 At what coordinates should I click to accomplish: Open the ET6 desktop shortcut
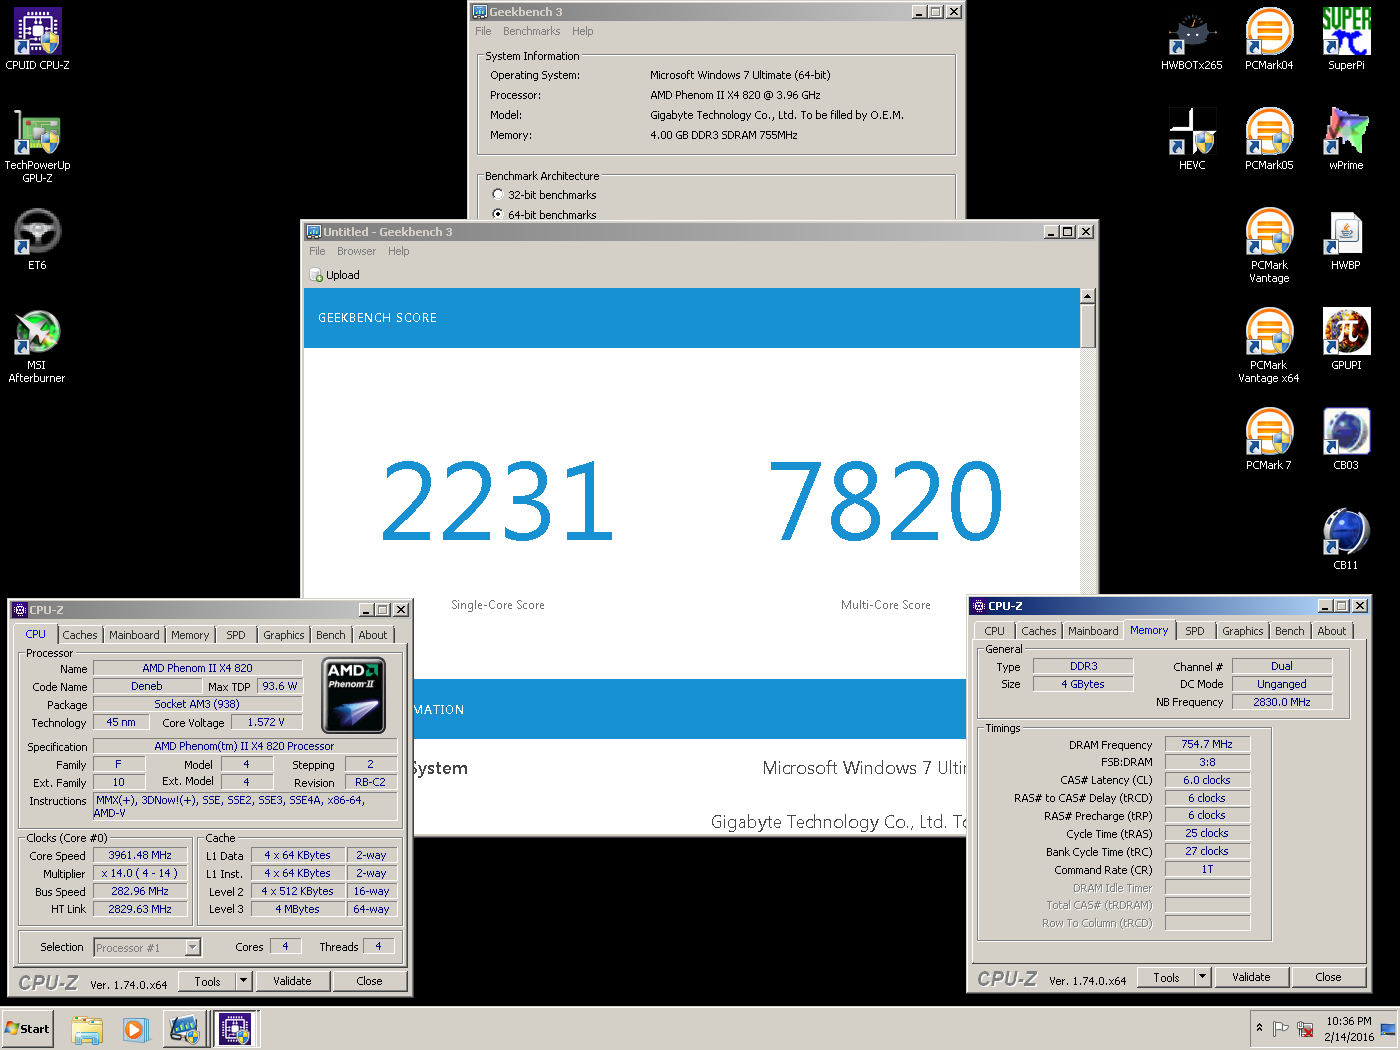(38, 239)
